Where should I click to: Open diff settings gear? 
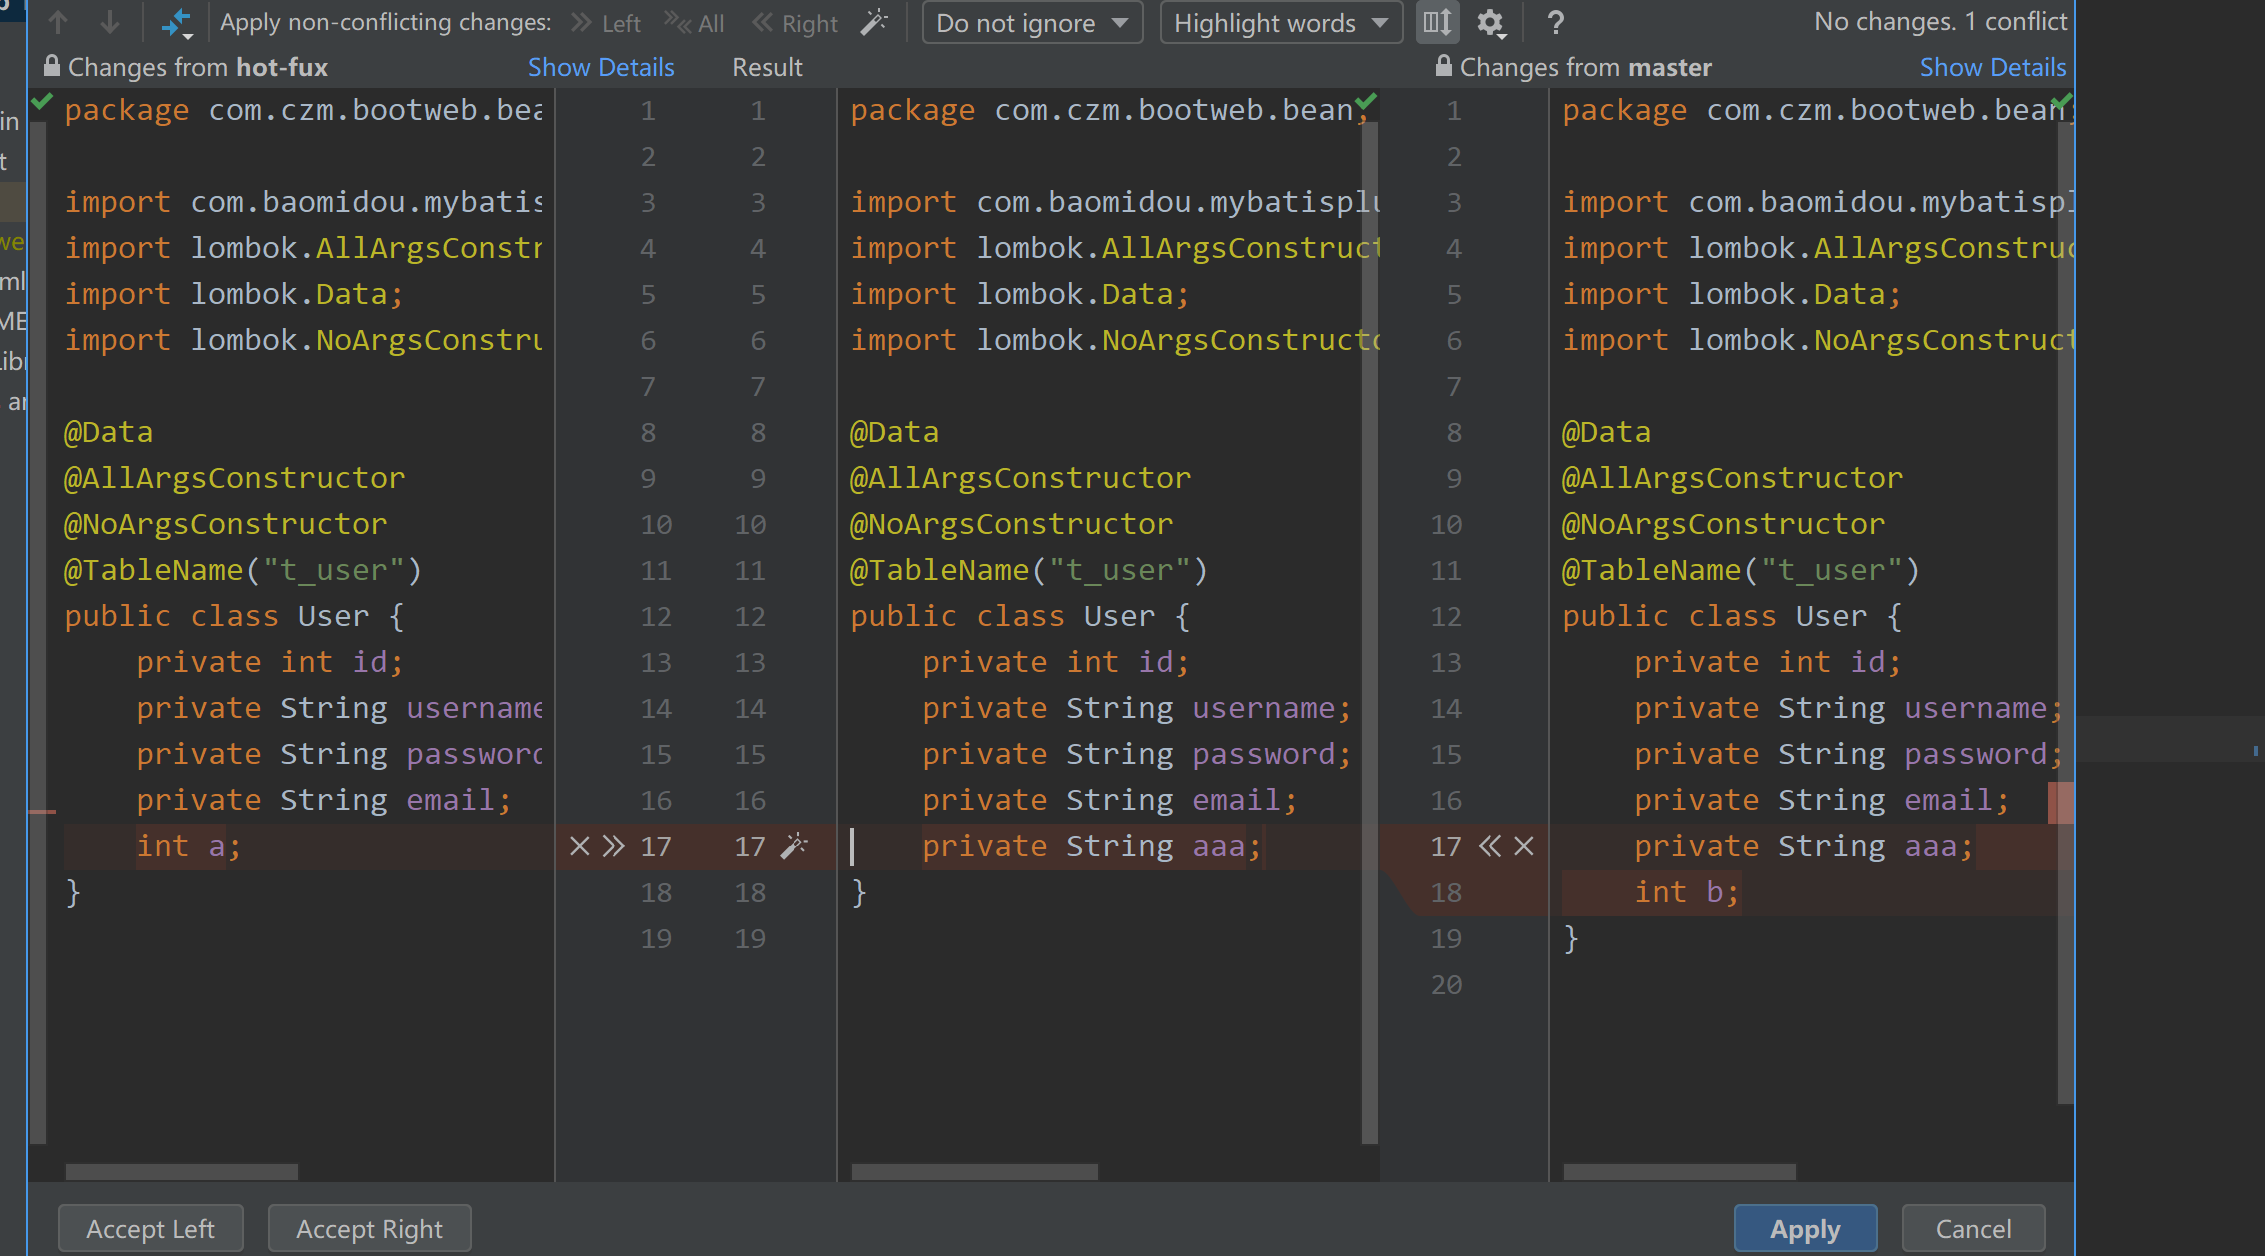1491,22
